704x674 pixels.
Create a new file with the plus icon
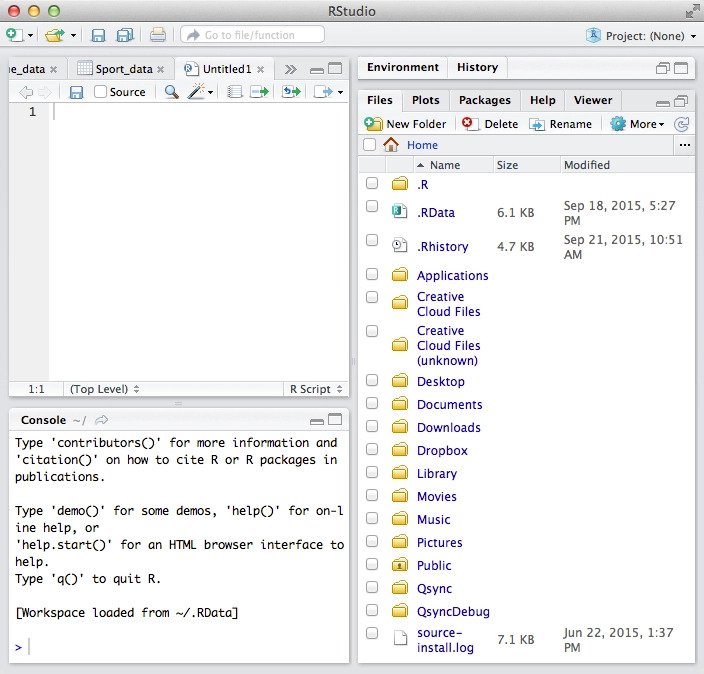pyautogui.click(x=15, y=35)
